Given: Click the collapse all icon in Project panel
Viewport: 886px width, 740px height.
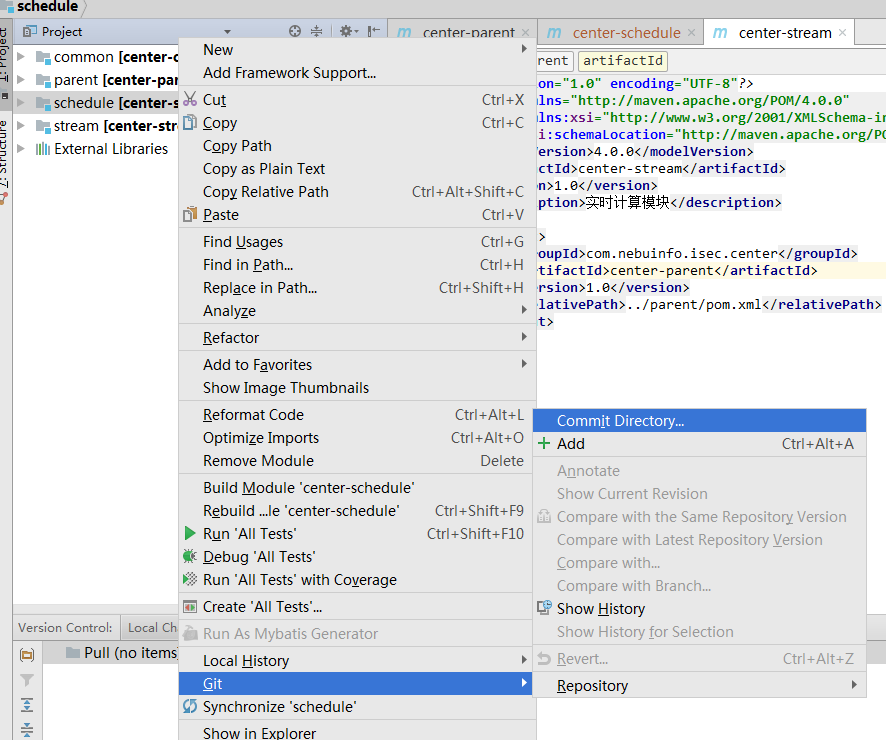Looking at the screenshot, I should pyautogui.click(x=316, y=31).
